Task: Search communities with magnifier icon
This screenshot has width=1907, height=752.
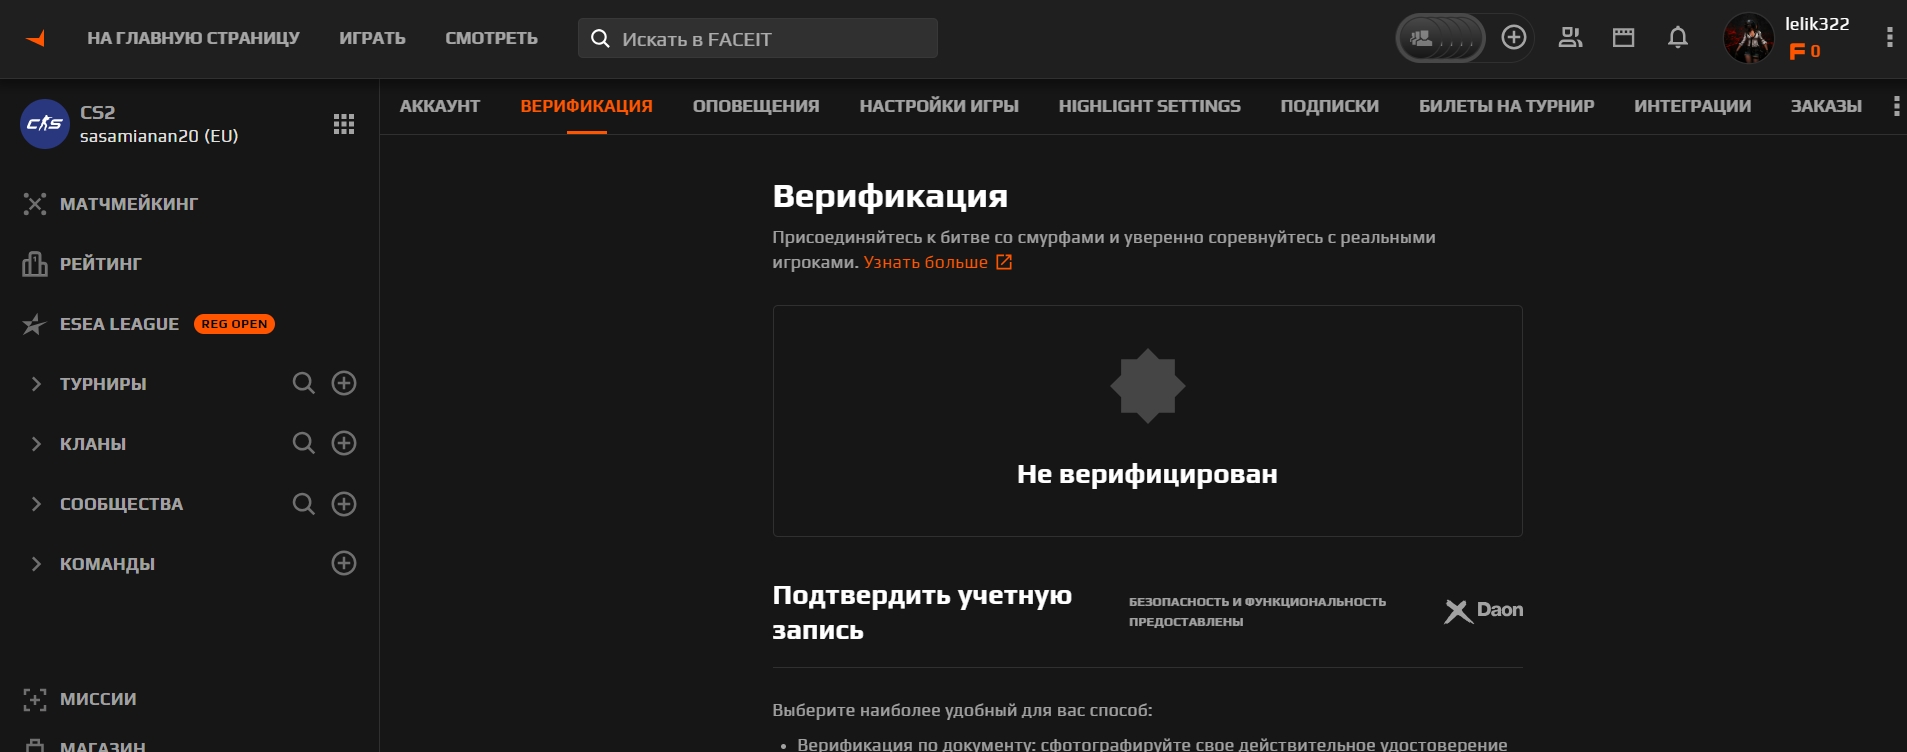Action: [x=303, y=504]
